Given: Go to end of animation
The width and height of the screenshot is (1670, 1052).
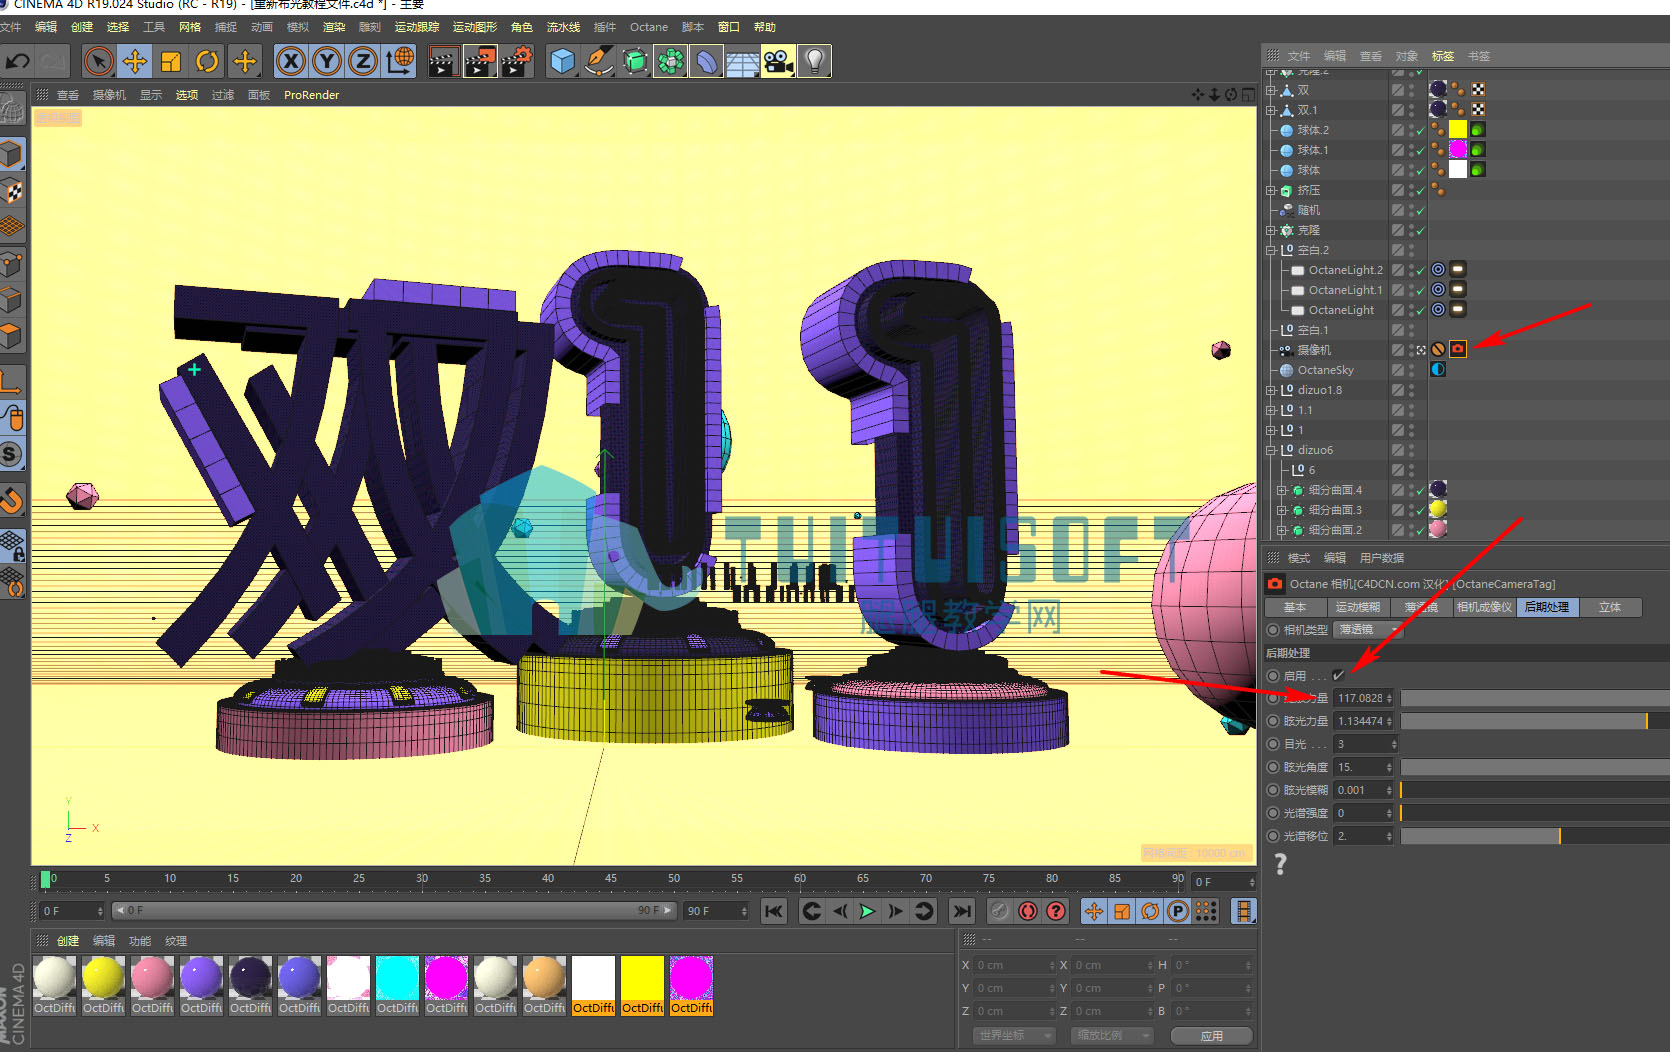Looking at the screenshot, I should [961, 911].
